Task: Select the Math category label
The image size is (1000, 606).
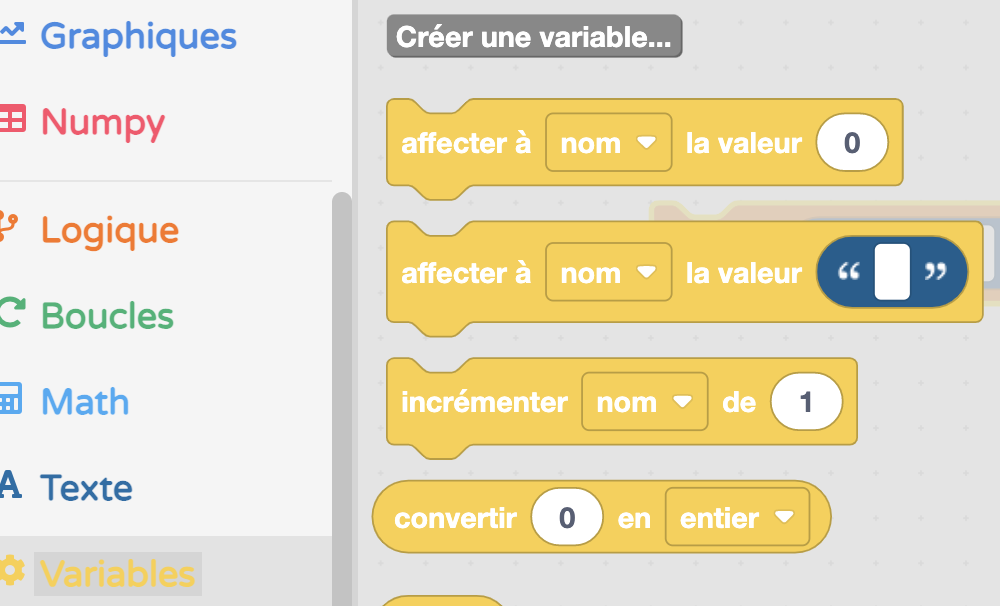Action: (85, 402)
